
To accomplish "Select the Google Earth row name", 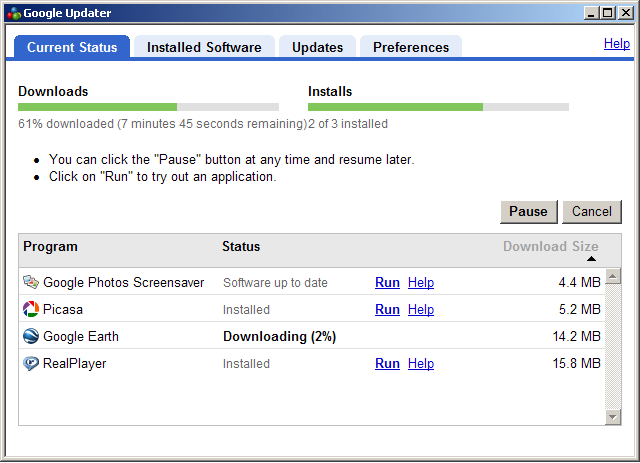I will pyautogui.click(x=81, y=336).
